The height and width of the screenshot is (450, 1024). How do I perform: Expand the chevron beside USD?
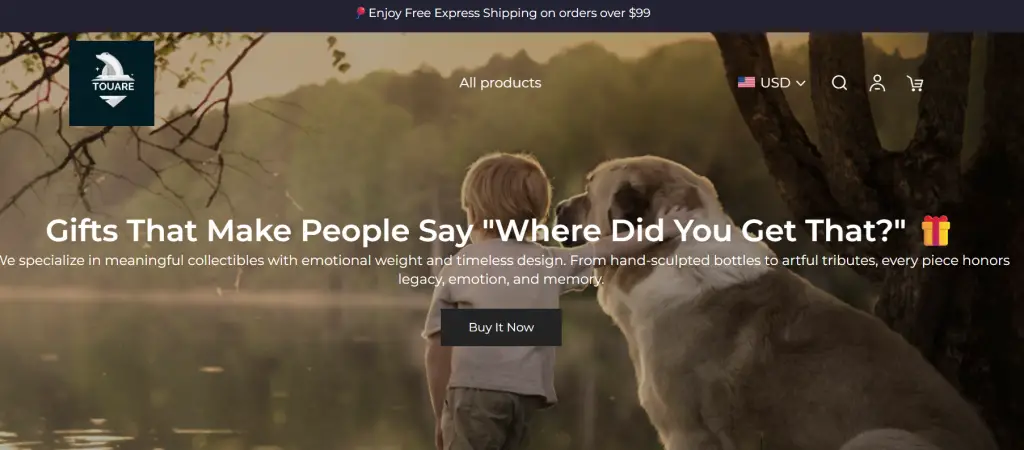pyautogui.click(x=800, y=84)
